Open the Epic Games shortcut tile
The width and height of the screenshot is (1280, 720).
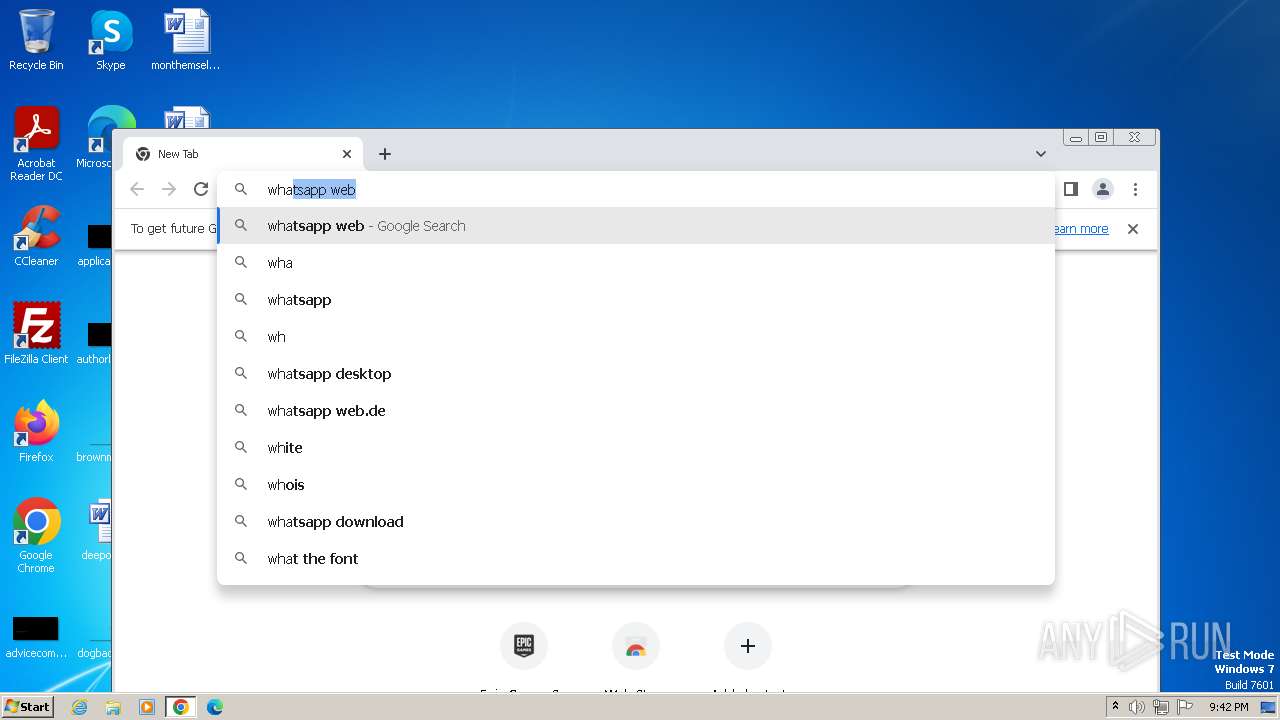pyautogui.click(x=524, y=646)
